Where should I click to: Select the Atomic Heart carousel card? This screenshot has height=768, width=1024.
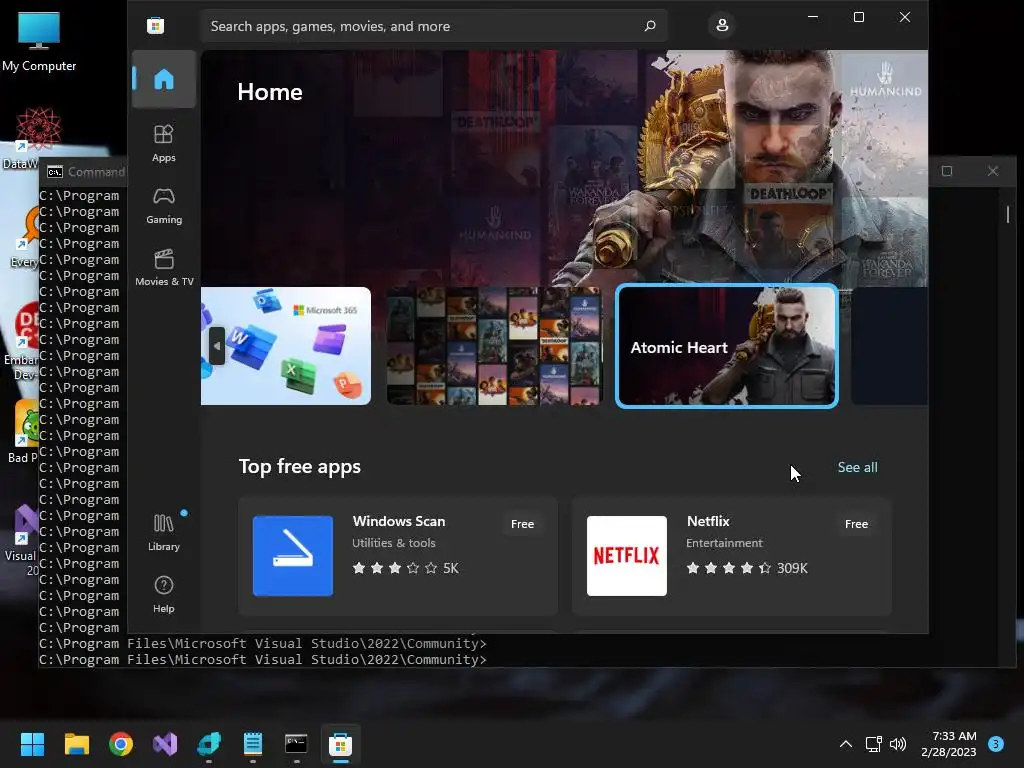[727, 346]
